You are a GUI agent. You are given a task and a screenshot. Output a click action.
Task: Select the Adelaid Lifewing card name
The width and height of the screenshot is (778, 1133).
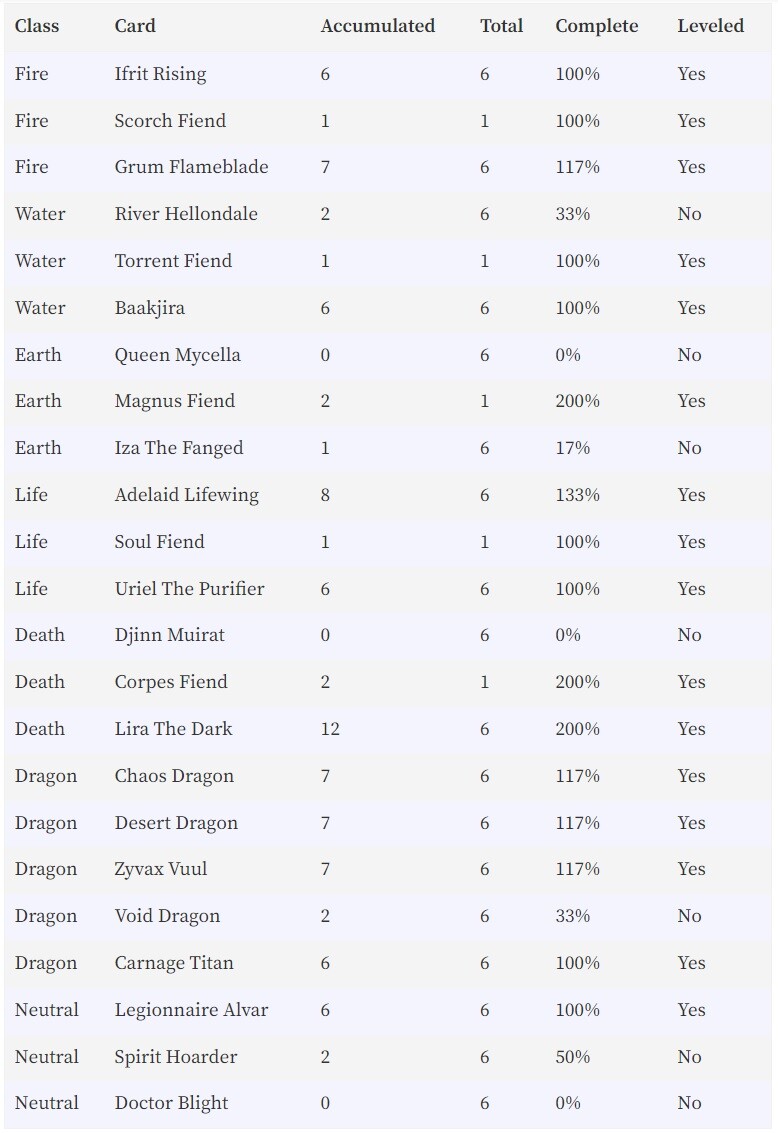pyautogui.click(x=186, y=496)
